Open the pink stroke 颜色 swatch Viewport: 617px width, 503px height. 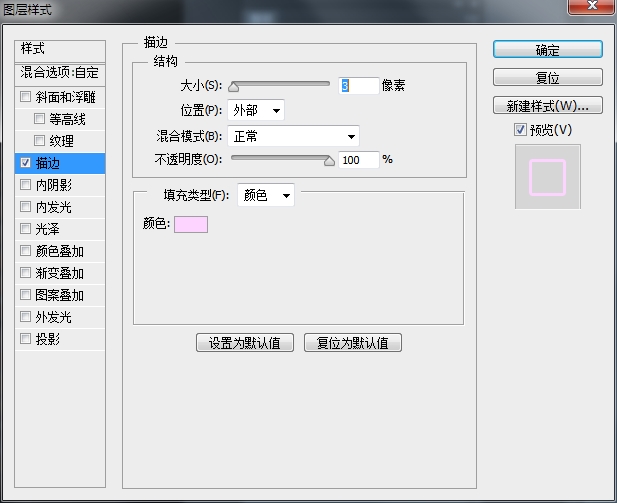(191, 224)
